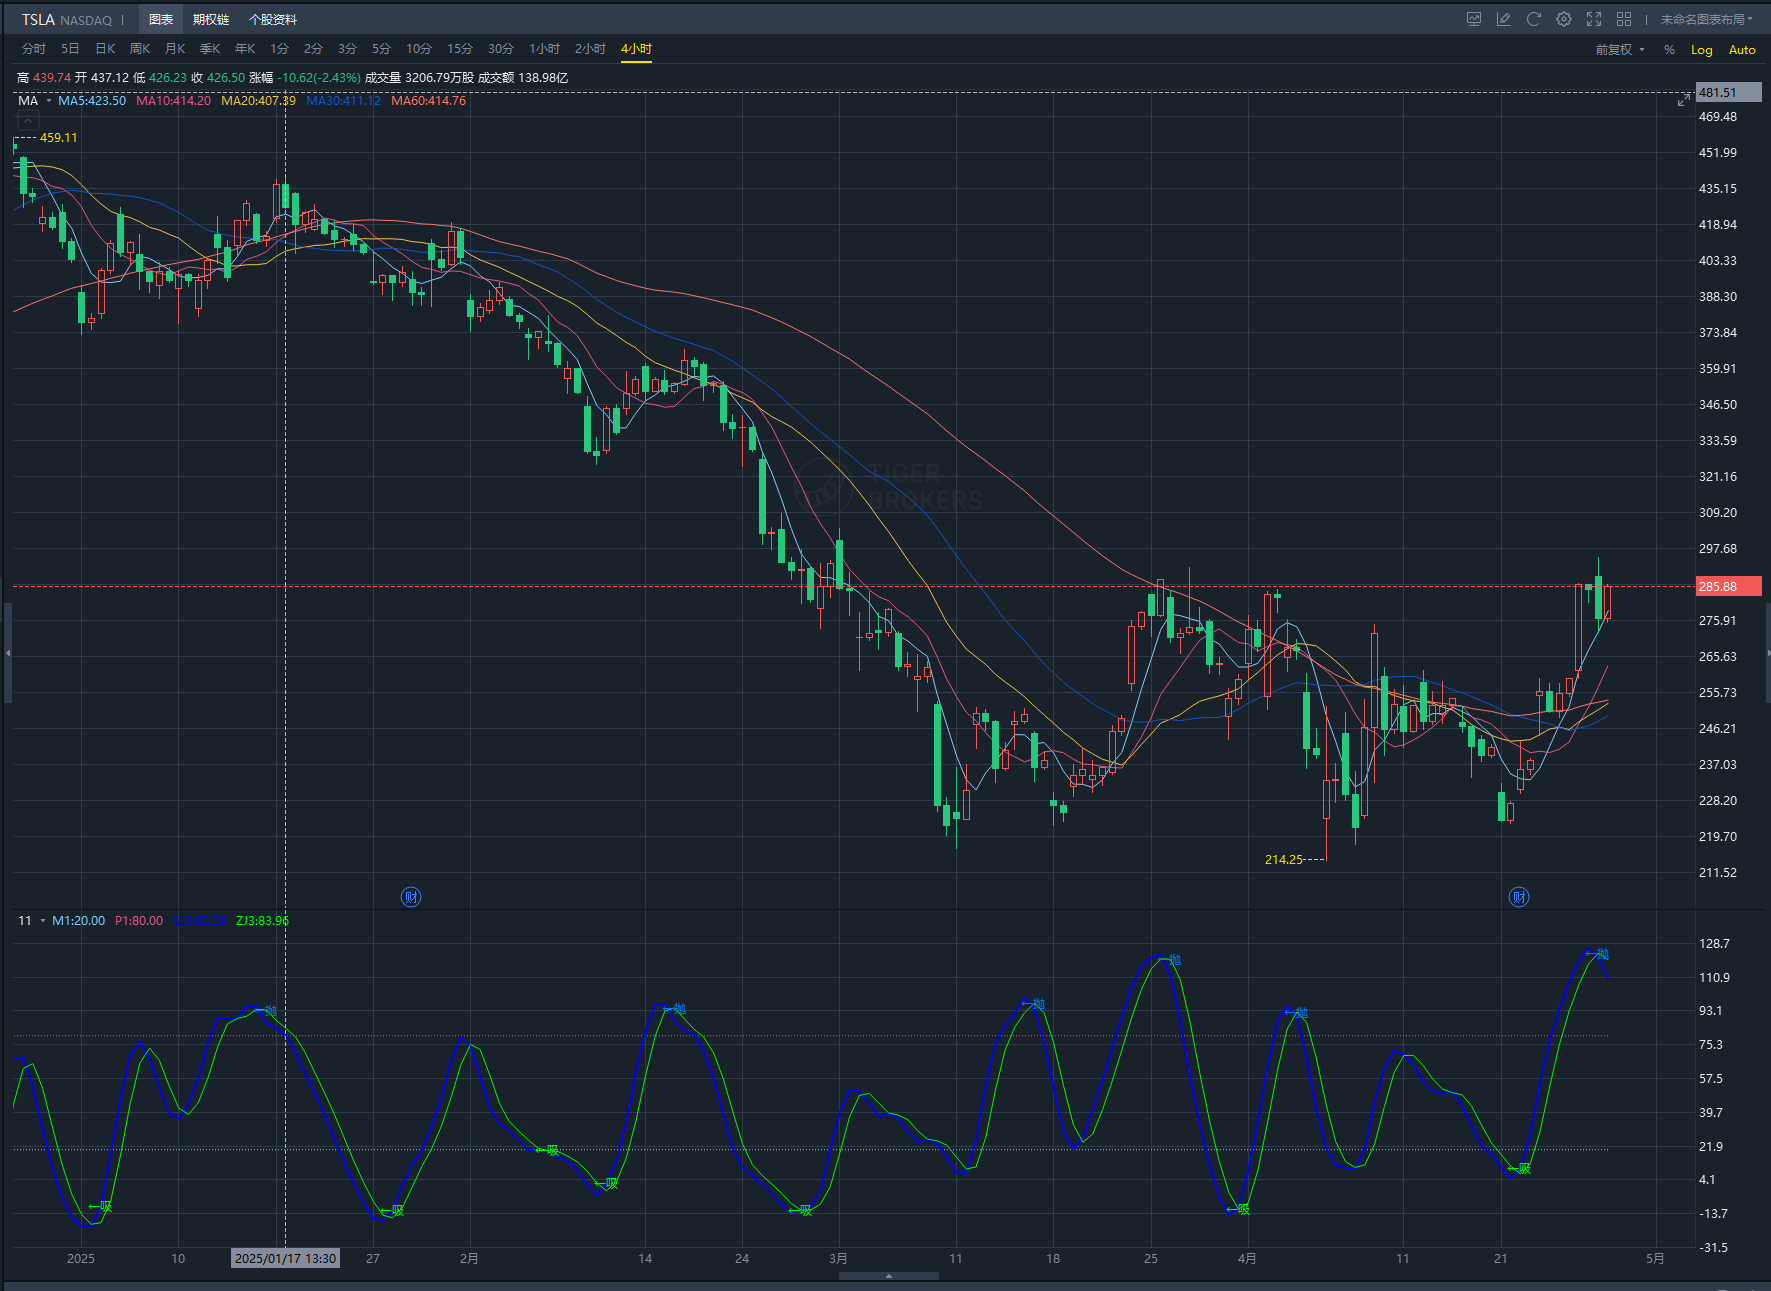The width and height of the screenshot is (1771, 1291).
Task: Toggle the bottom panel expander arrow
Action: (x=889, y=1276)
